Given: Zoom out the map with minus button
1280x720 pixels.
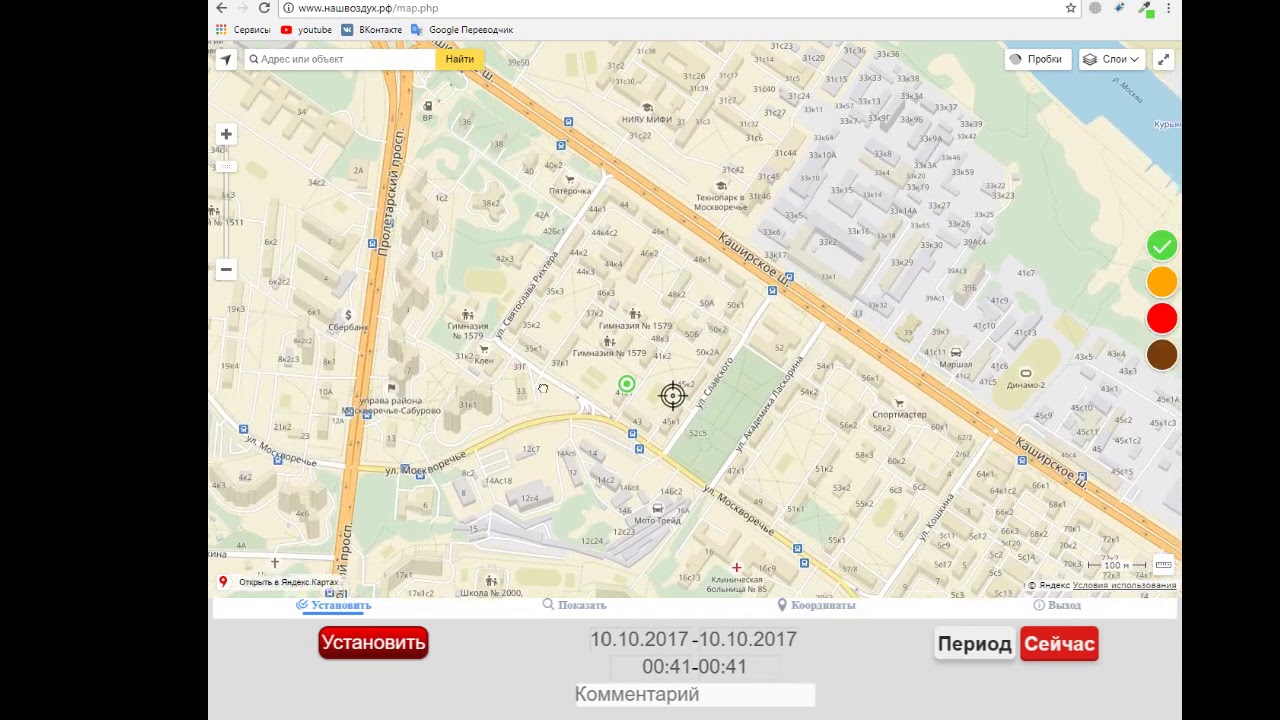Looking at the screenshot, I should click(226, 269).
